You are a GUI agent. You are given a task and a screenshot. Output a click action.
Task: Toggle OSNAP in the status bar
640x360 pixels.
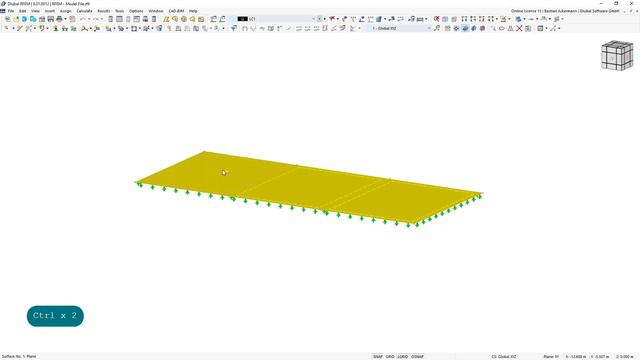[x=417, y=357]
